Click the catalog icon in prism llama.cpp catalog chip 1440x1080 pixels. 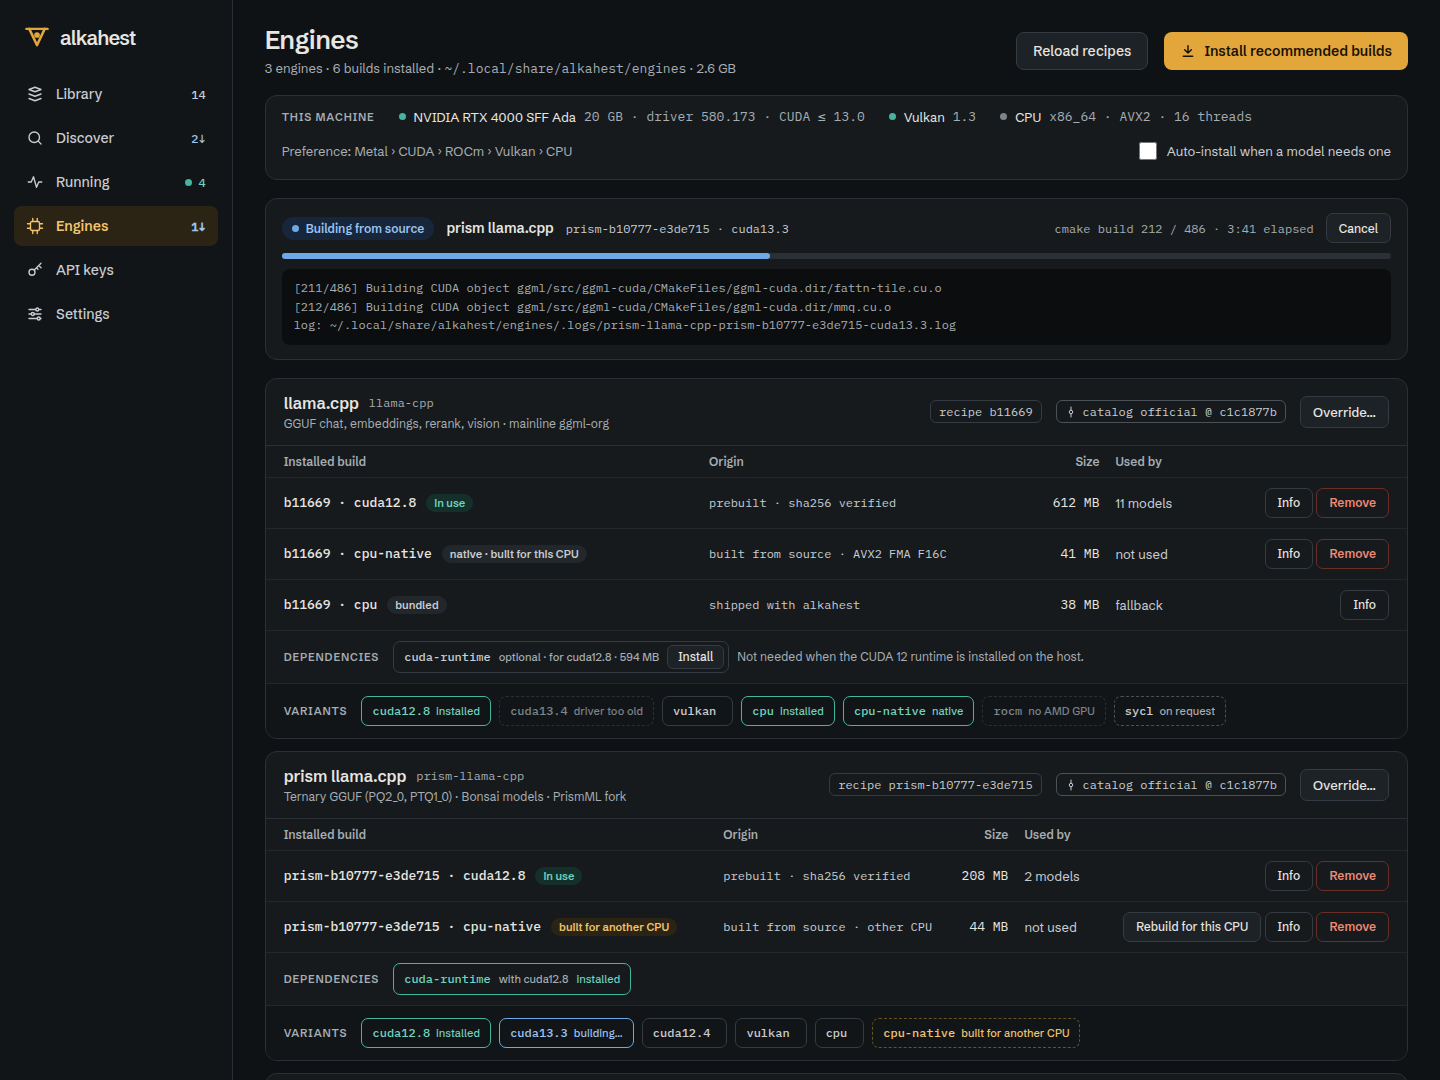[1071, 785]
